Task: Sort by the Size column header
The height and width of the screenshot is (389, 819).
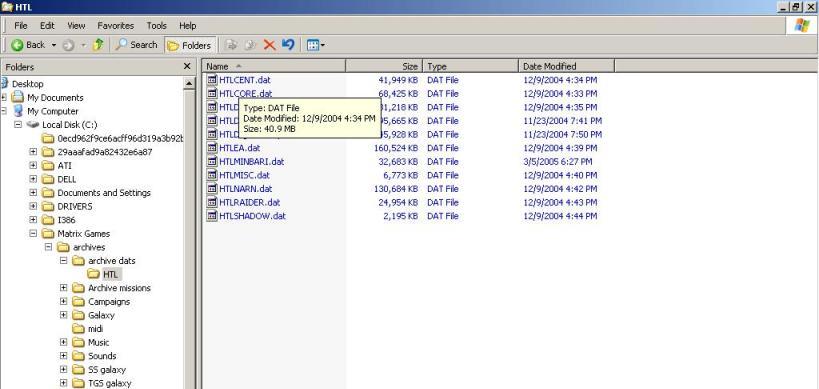Action: point(384,66)
